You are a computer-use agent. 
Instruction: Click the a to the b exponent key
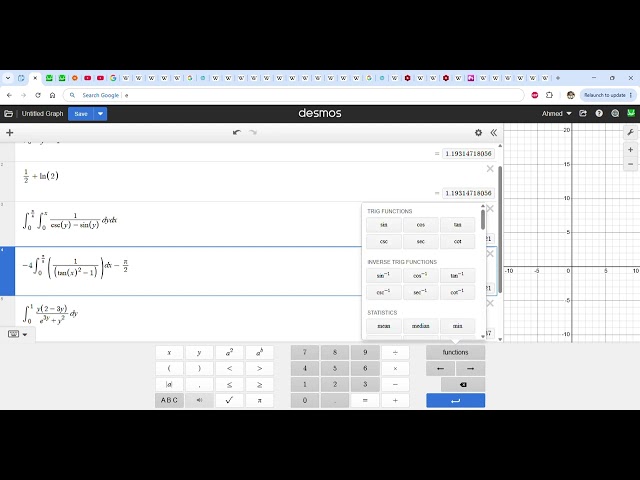tap(259, 352)
